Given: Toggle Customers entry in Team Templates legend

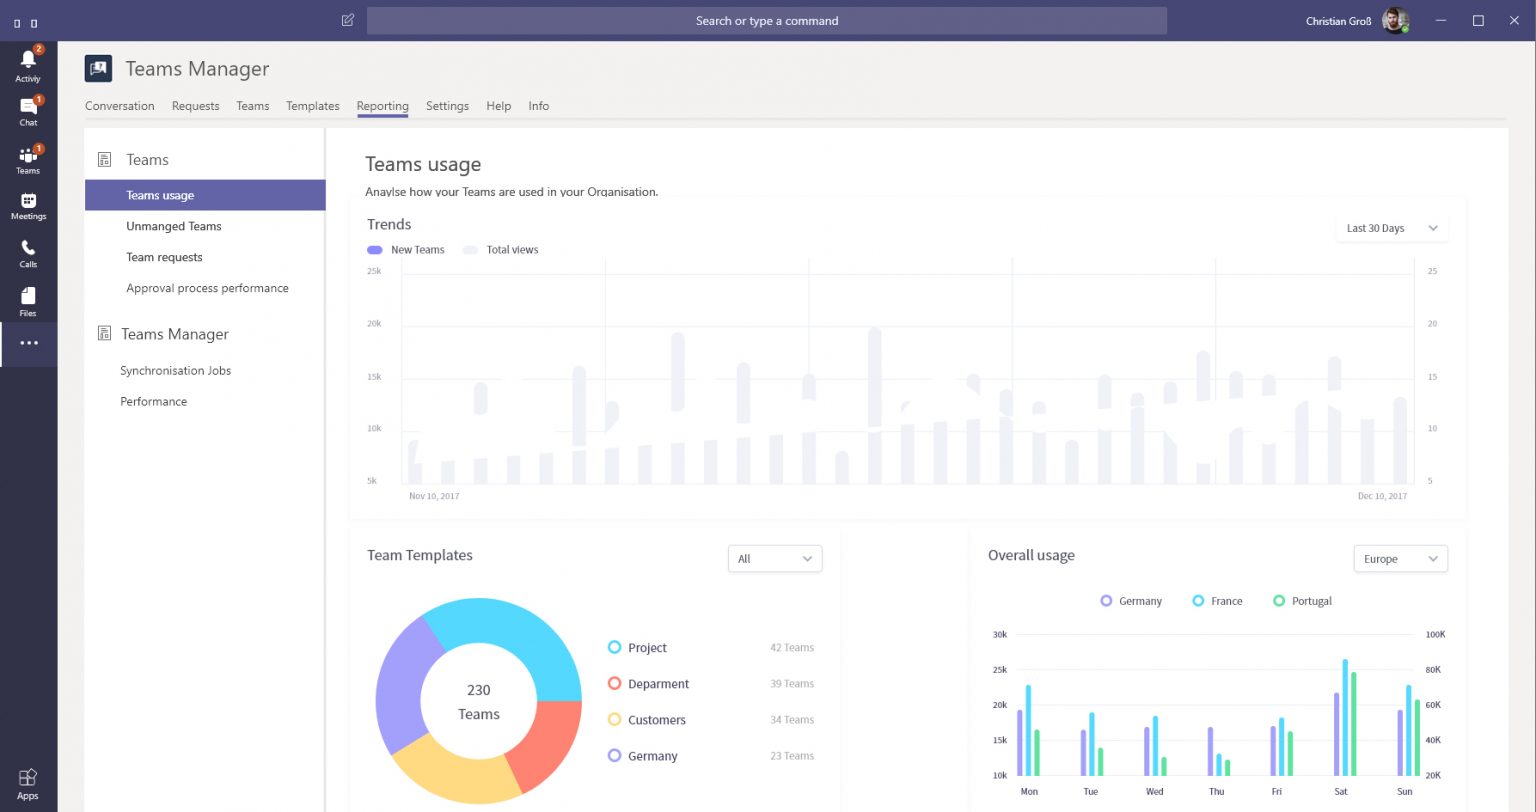Looking at the screenshot, I should tap(647, 720).
